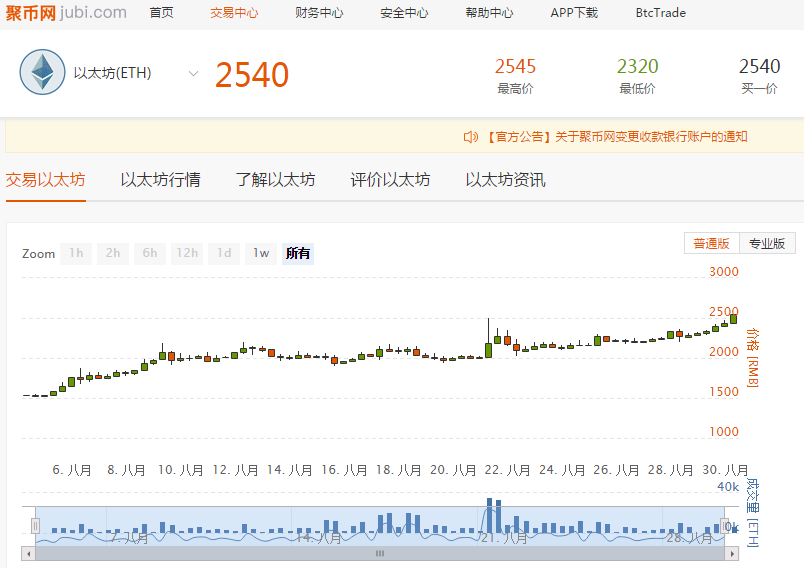This screenshot has width=804, height=568.
Task: Open the 以太坊行情 tab
Action: tap(160, 180)
